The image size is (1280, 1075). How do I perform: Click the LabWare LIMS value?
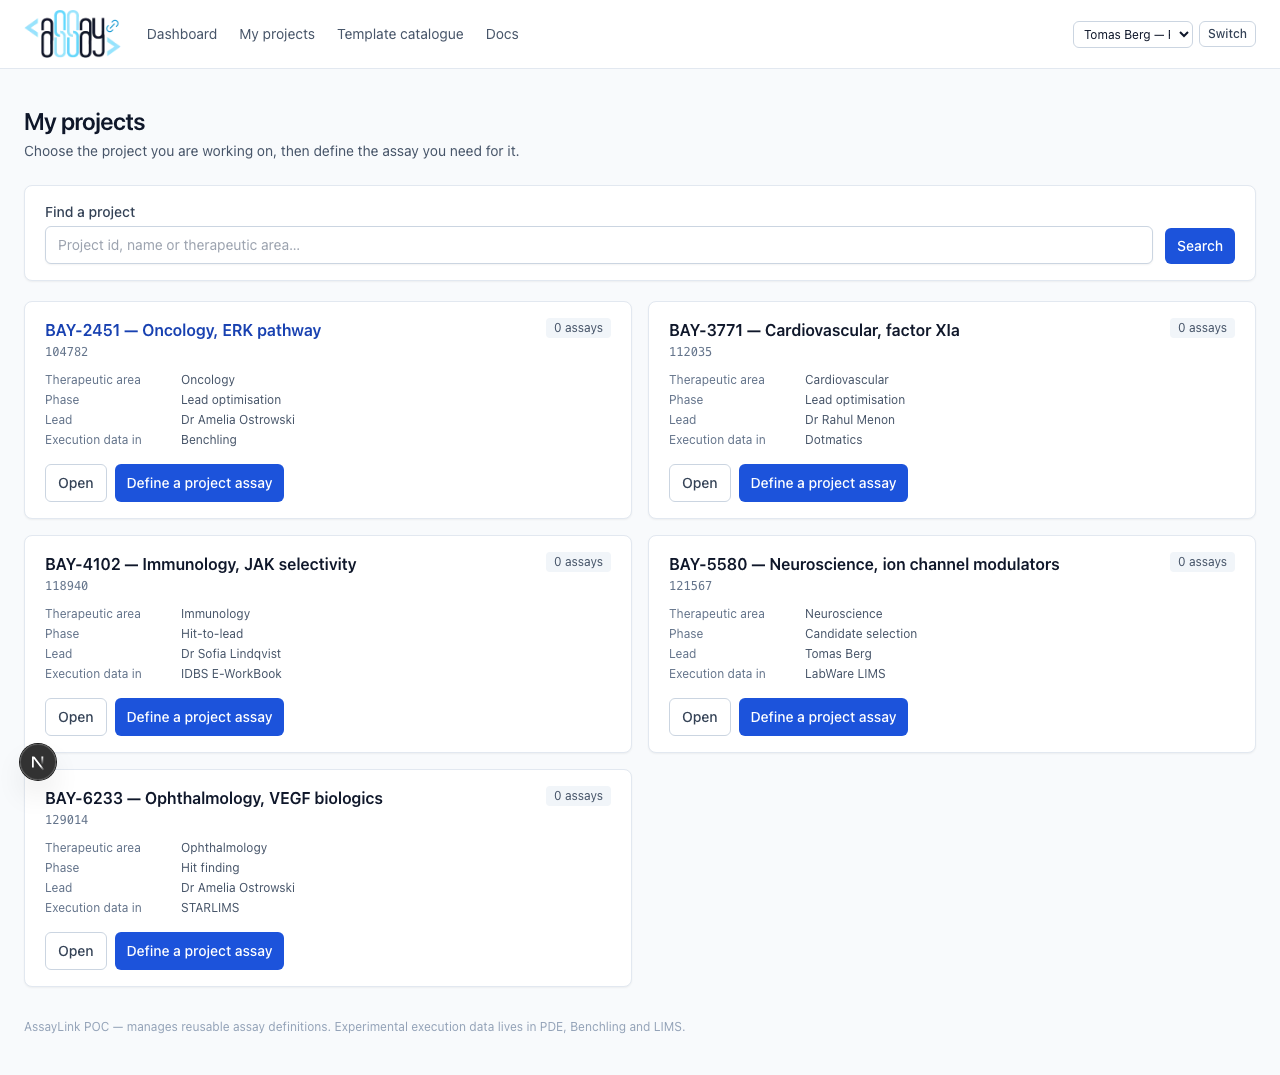point(845,674)
